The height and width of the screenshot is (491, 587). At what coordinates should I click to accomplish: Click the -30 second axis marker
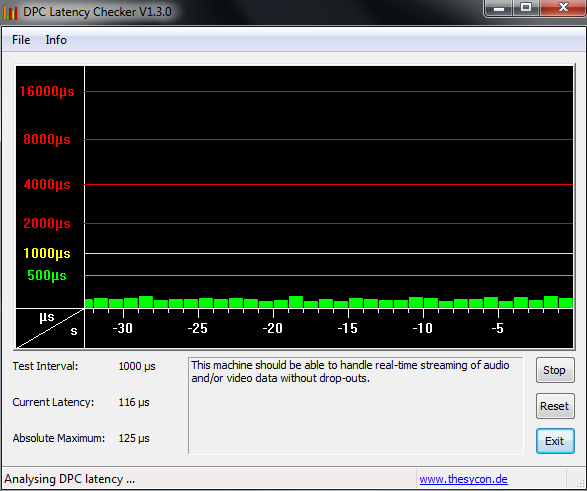point(123,328)
